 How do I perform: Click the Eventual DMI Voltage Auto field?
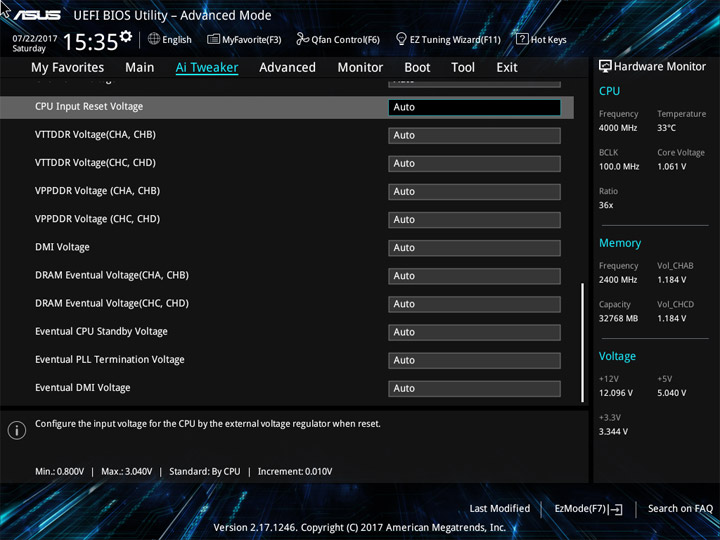click(x=474, y=388)
